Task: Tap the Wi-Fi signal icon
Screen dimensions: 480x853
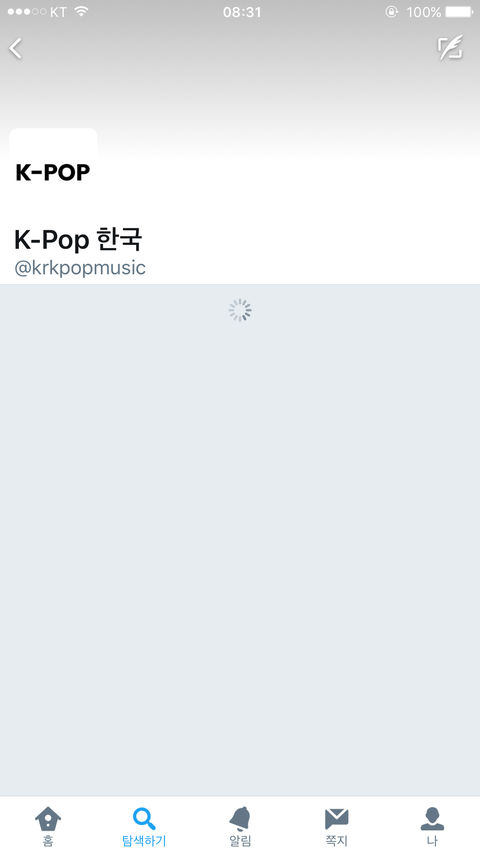Action: [x=82, y=11]
